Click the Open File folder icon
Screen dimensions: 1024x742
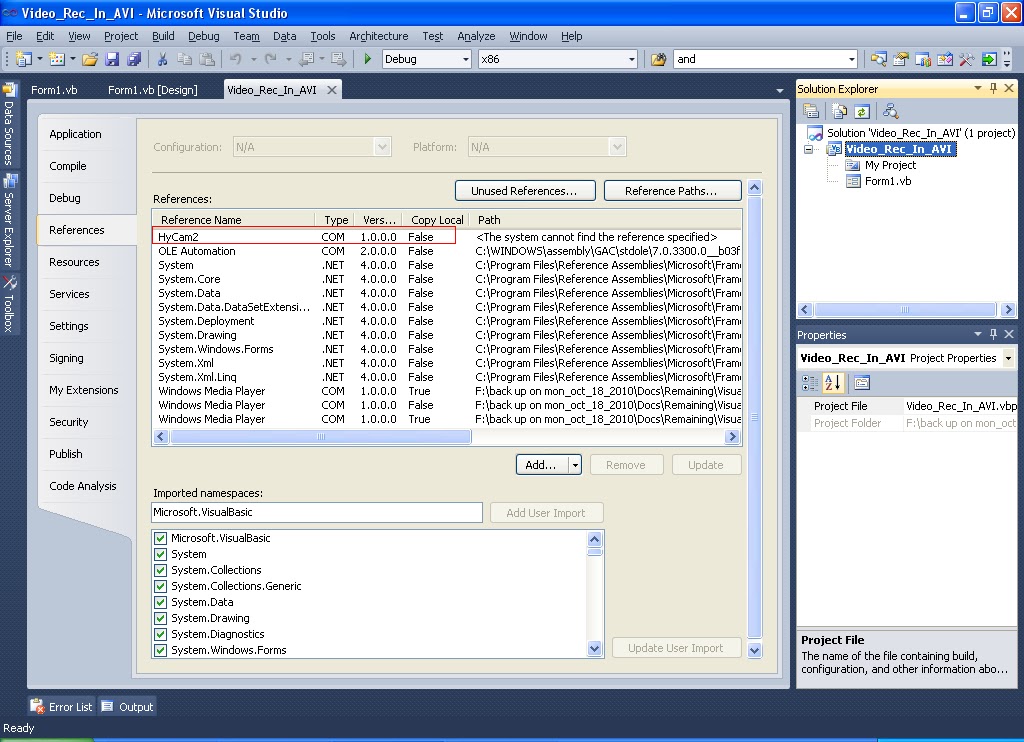point(90,59)
